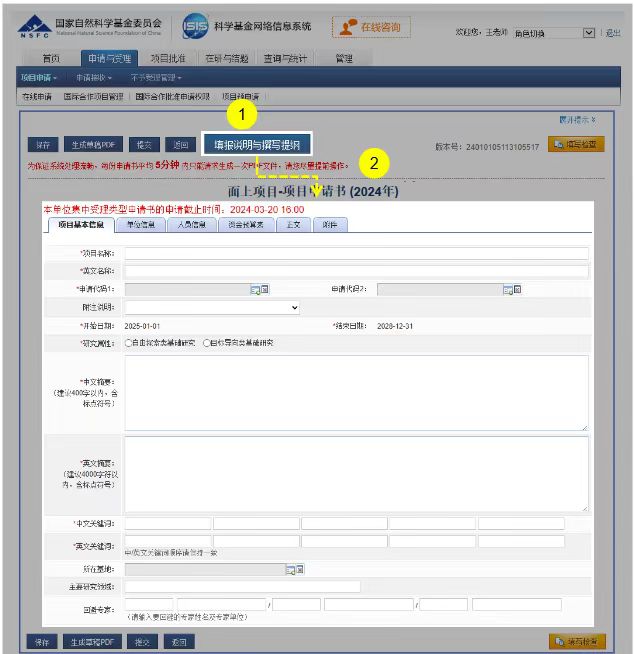Open 填报说明与撰写提纲 button
Screen dimensions: 634x654
(x=257, y=145)
